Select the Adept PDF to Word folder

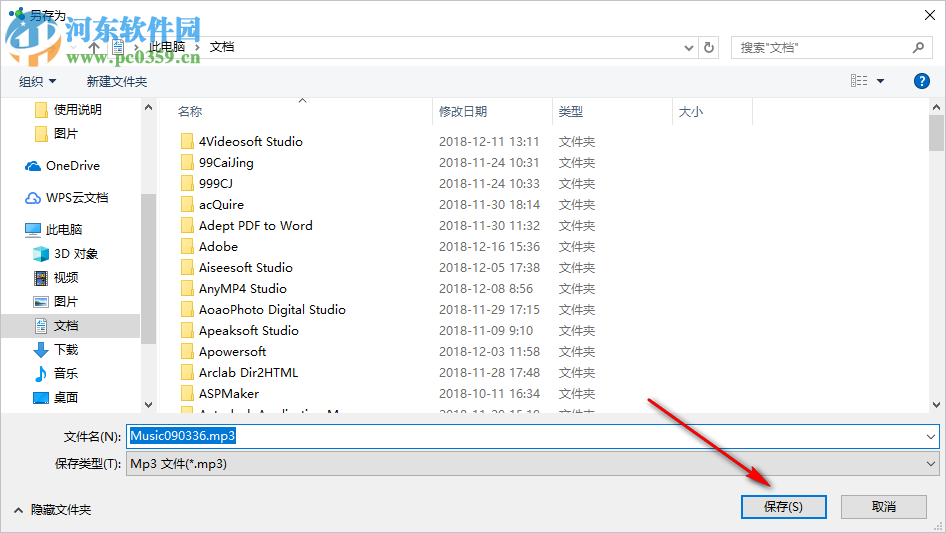pos(256,226)
